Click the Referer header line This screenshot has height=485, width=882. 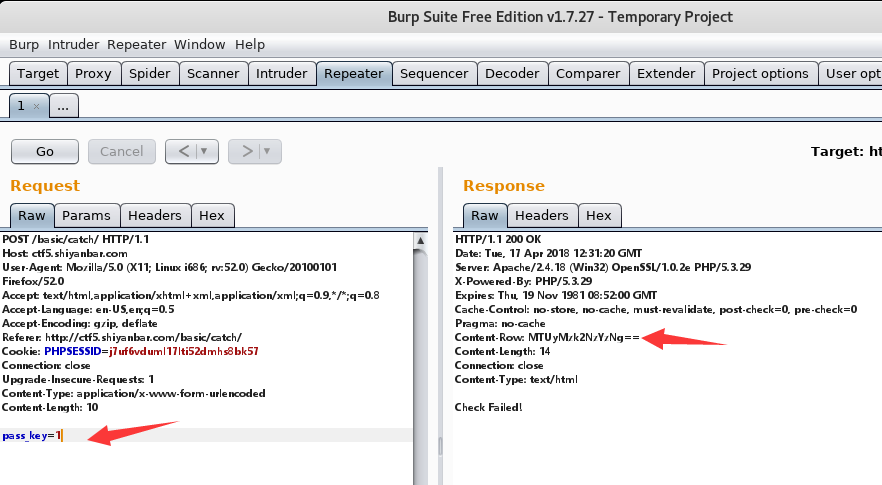coord(122,338)
